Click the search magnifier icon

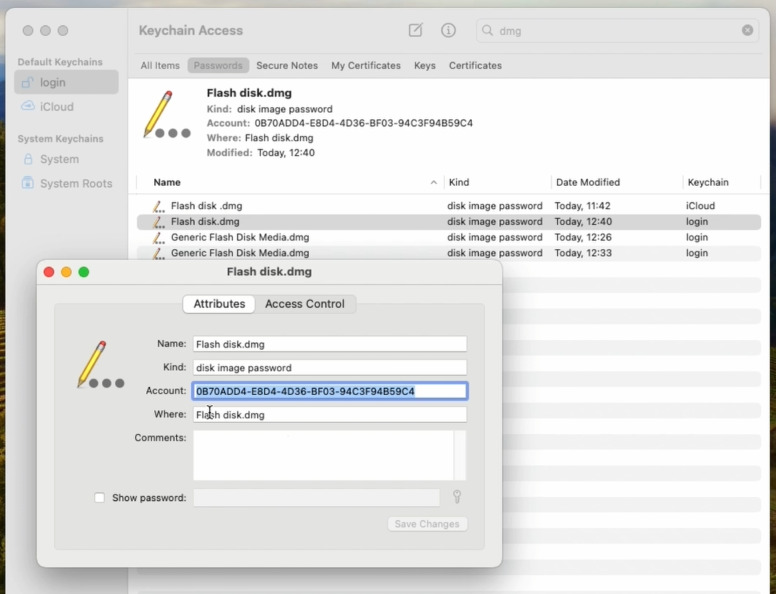tap(487, 30)
